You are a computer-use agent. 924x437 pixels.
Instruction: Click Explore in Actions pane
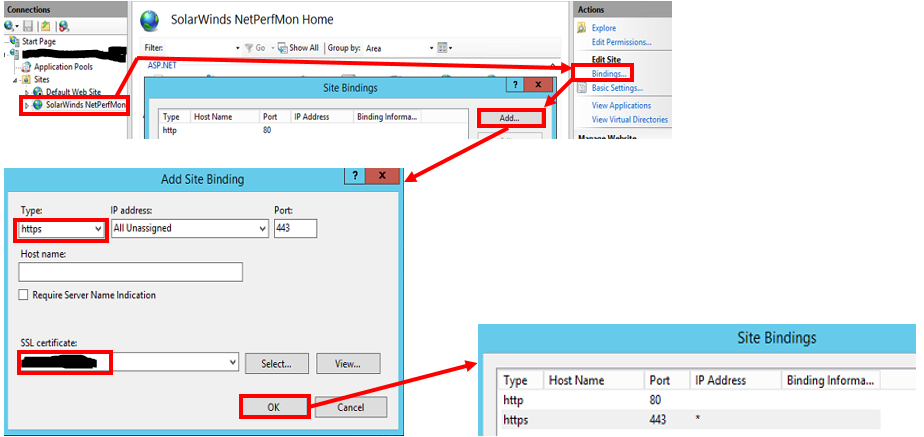tap(603, 28)
